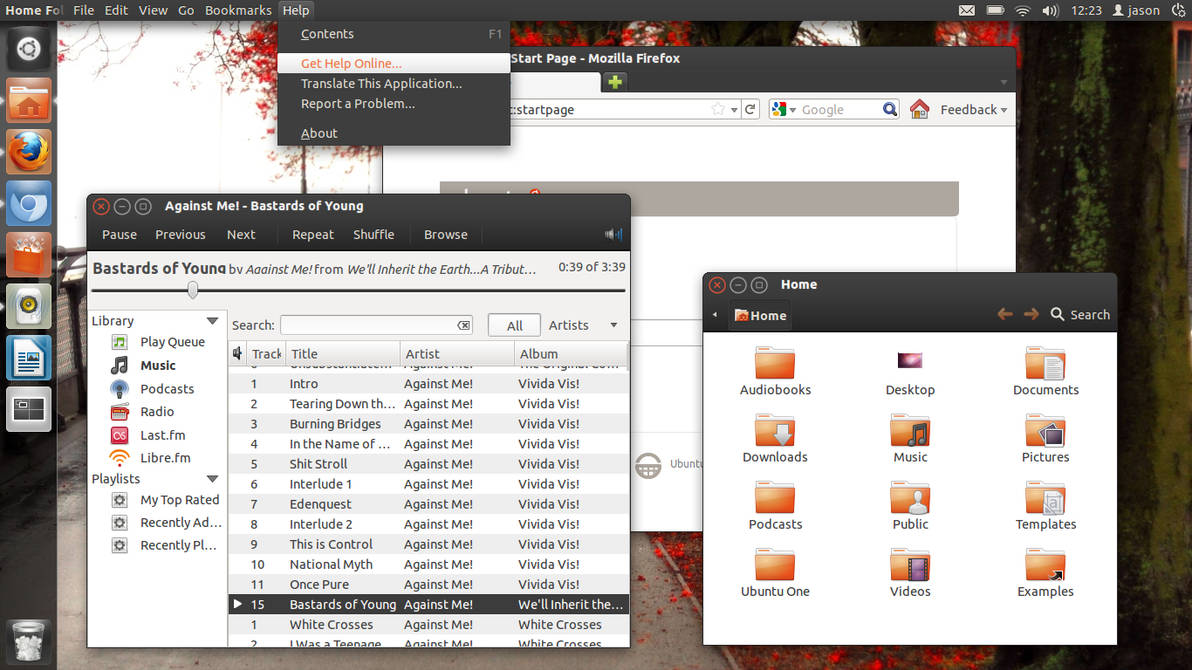Image resolution: width=1192 pixels, height=670 pixels.
Task: Select My Top Rated playlist
Action: pyautogui.click(x=179, y=500)
